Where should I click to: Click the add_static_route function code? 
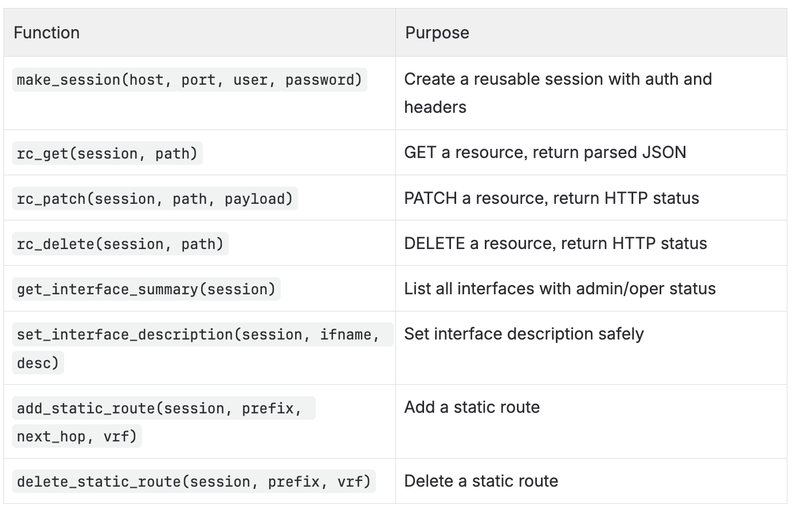click(163, 422)
